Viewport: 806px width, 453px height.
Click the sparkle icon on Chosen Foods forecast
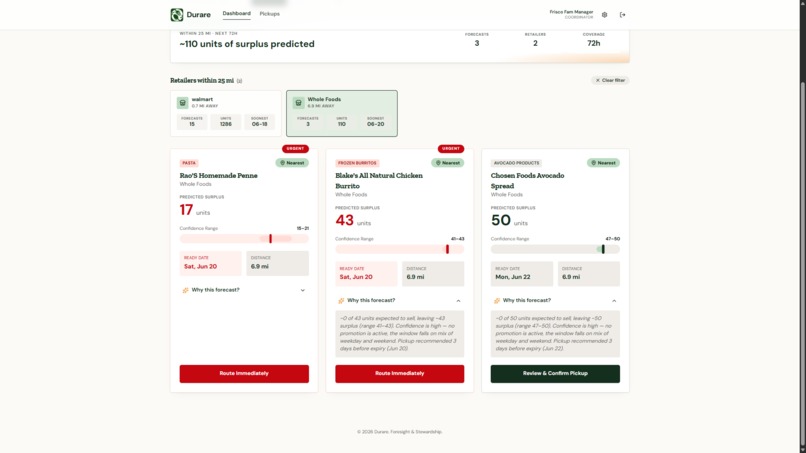(497, 301)
